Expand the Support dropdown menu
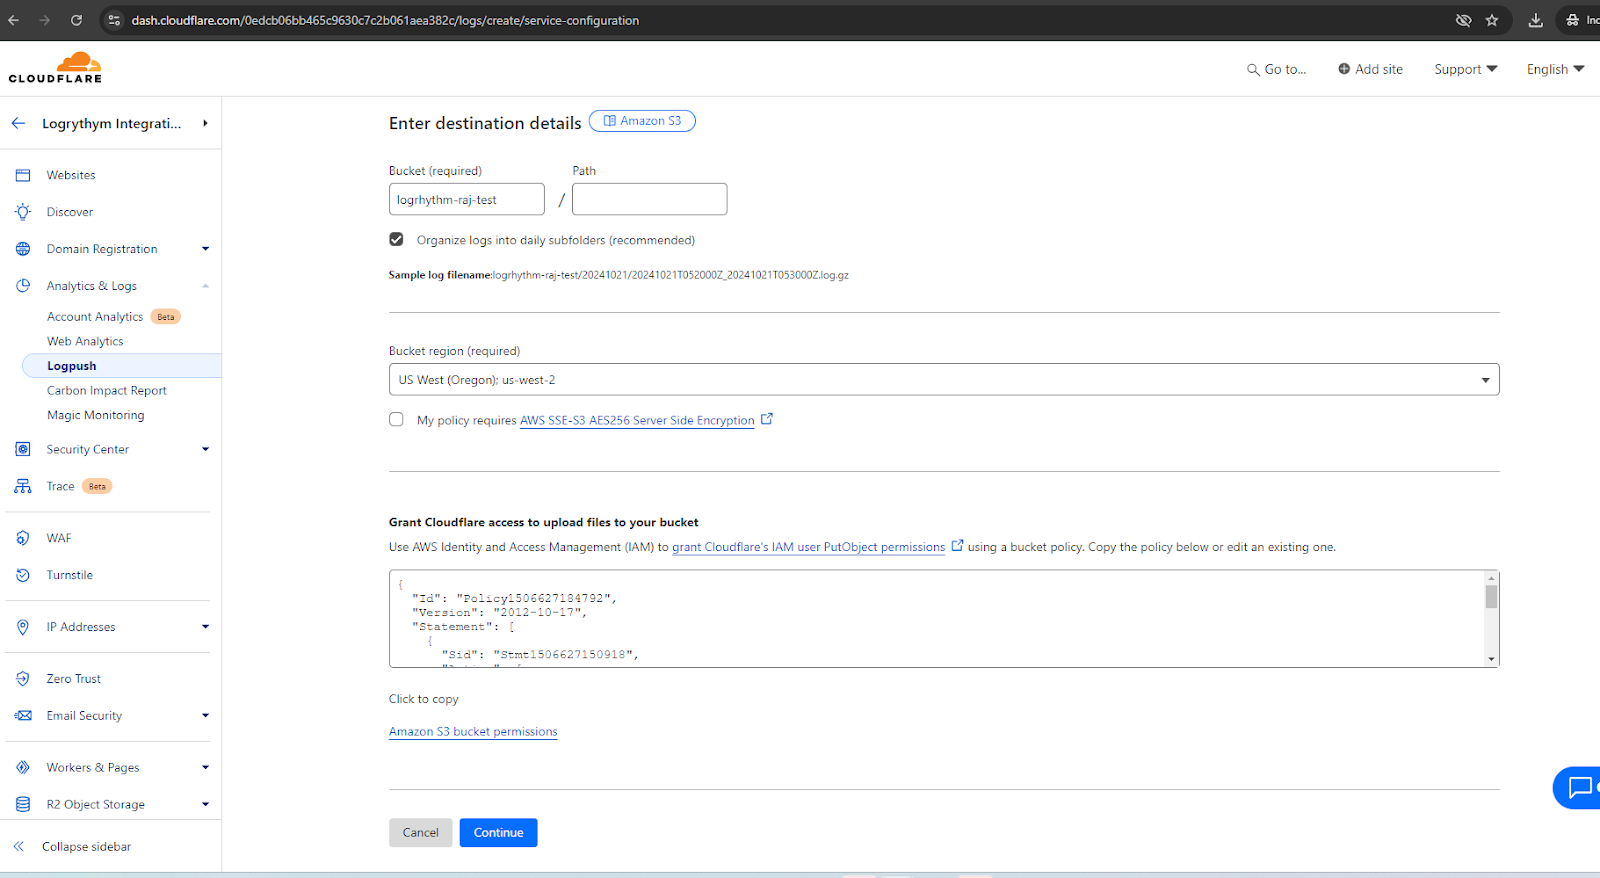Screen dimensions: 1600x878 tap(1465, 69)
